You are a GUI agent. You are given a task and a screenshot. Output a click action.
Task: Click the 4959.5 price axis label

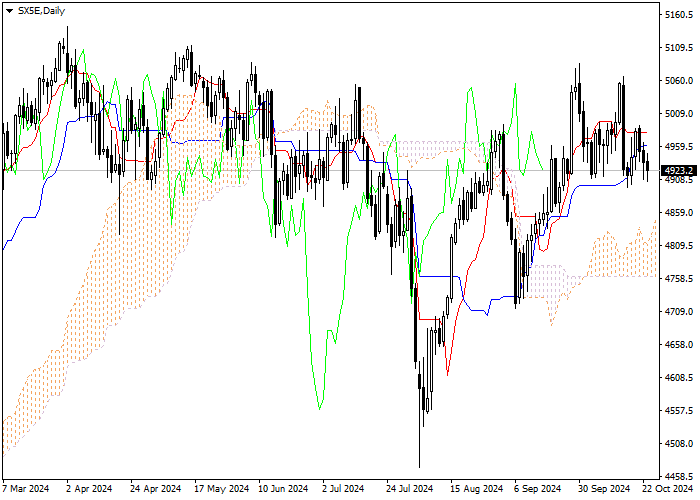tap(679, 147)
